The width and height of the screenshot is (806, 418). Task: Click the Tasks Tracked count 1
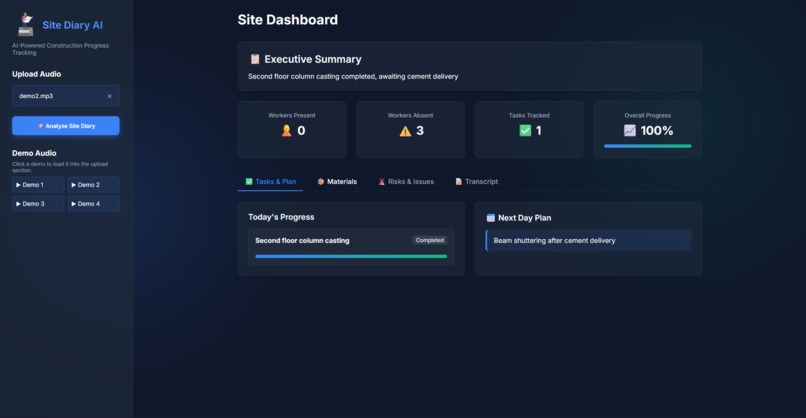tap(539, 131)
